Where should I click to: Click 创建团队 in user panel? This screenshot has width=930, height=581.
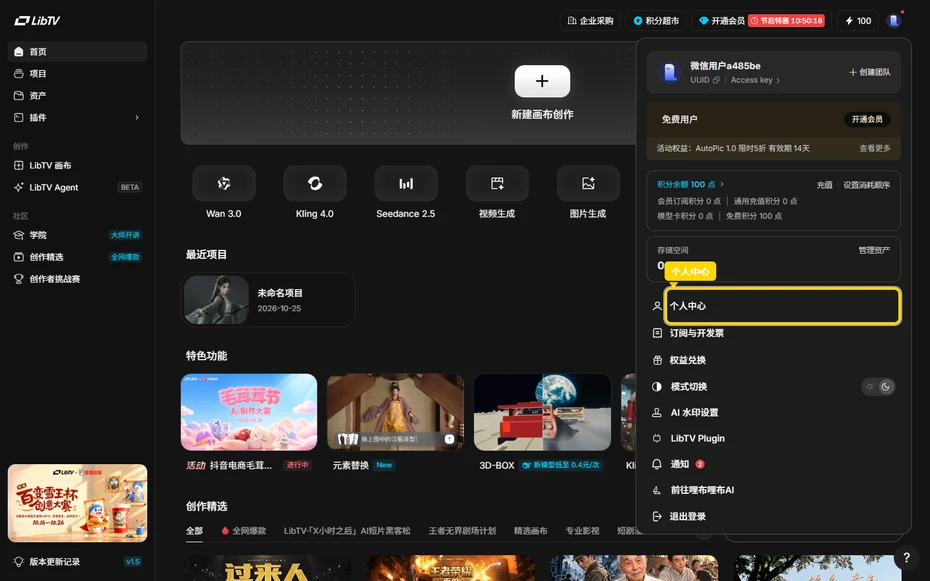click(870, 72)
